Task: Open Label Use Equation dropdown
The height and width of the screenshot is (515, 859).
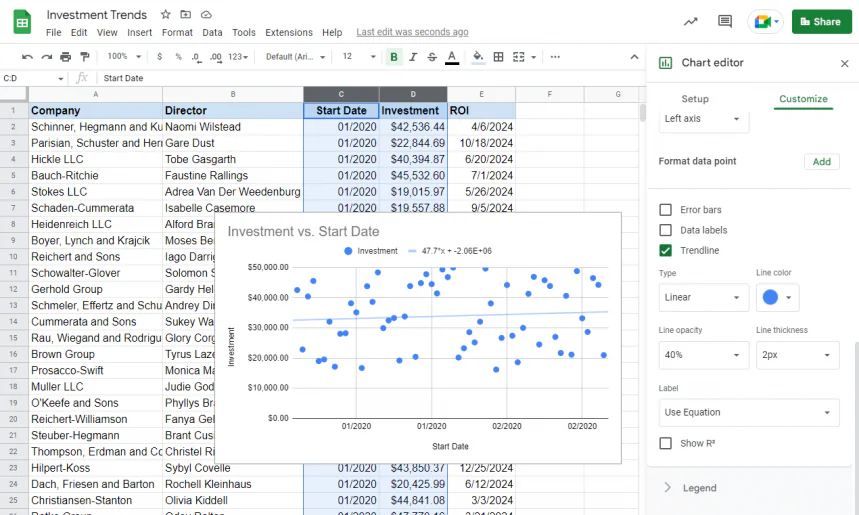Action: pos(748,413)
